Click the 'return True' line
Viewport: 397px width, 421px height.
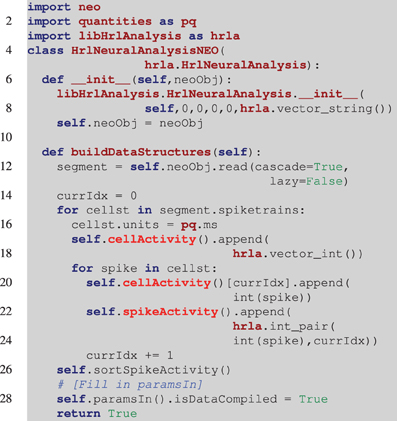coord(97,414)
